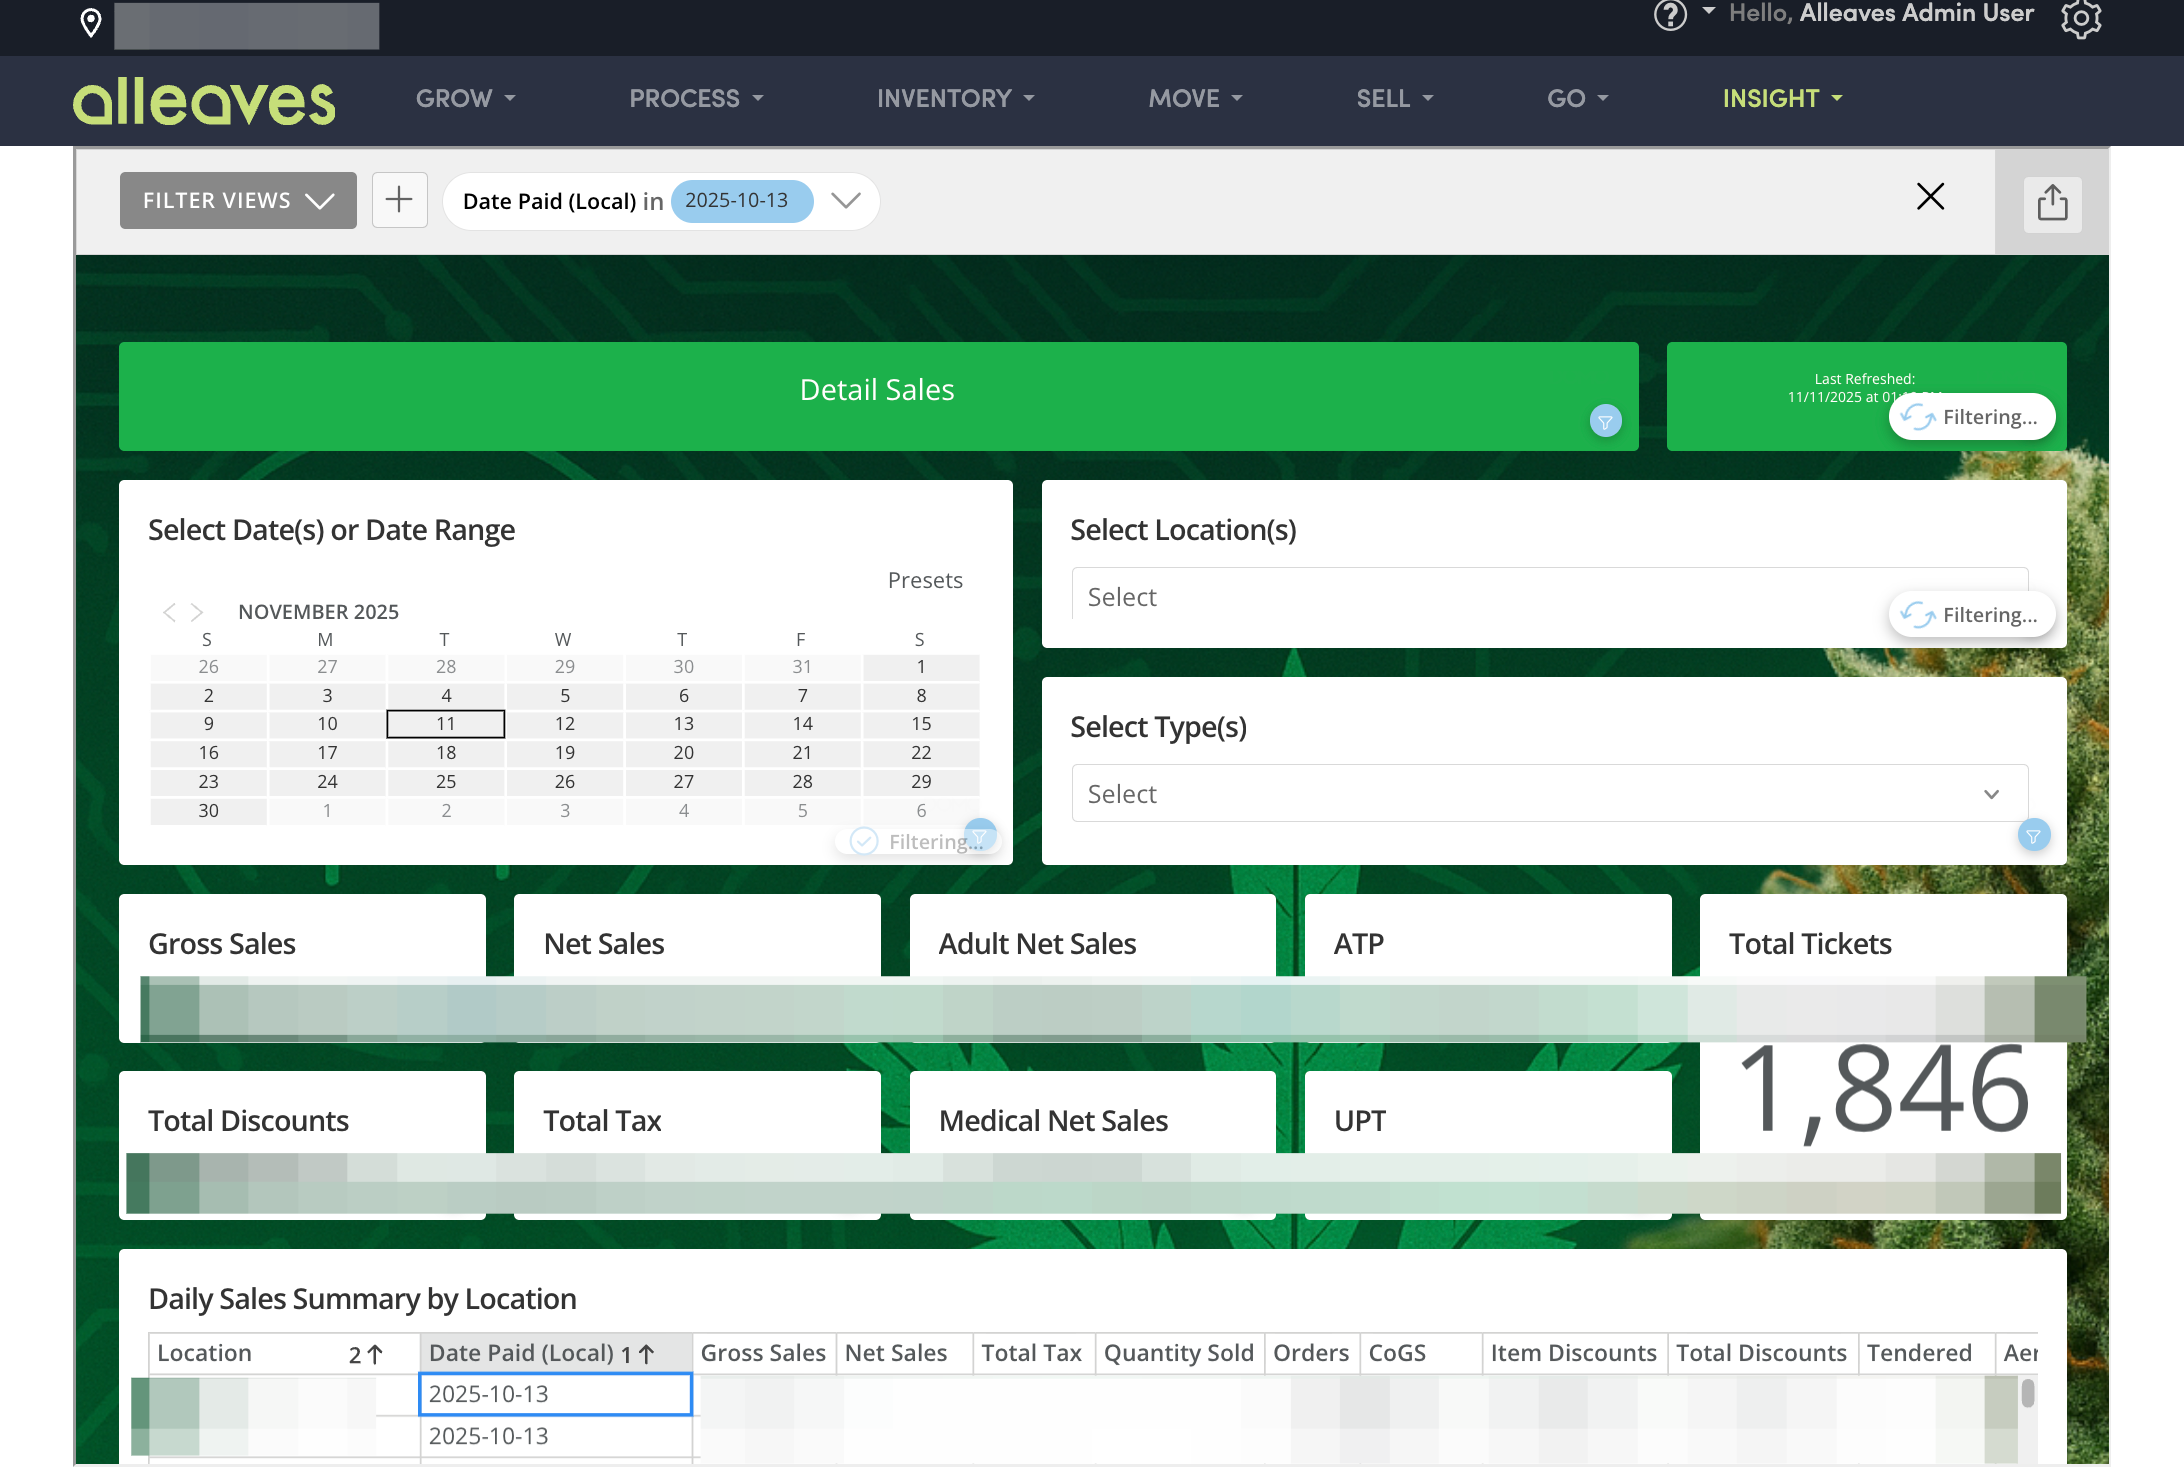
Task: Click the 2025-10-13 filter chip
Action: point(741,201)
